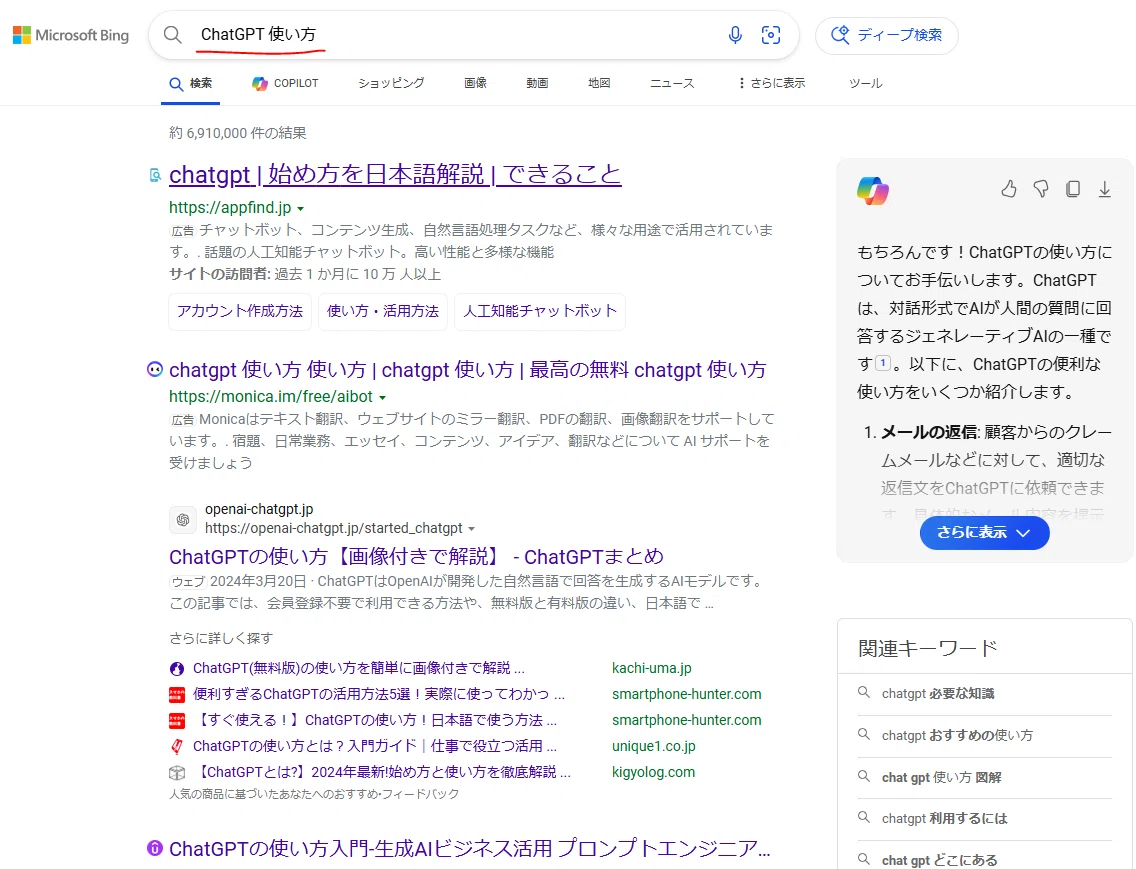Open ChatGPTの使い方【画像付きで解説】 result
The image size is (1136, 869).
click(x=416, y=557)
